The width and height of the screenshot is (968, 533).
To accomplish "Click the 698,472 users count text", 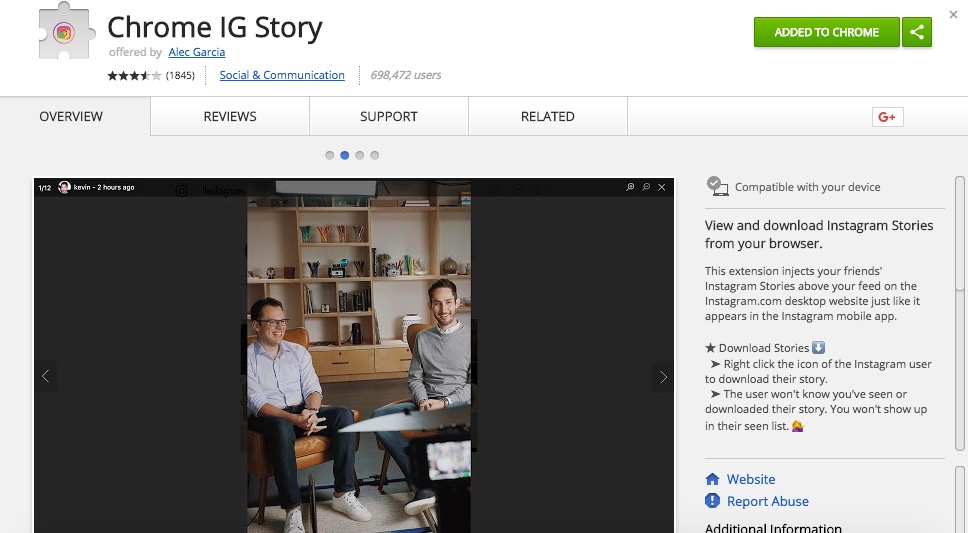I will (406, 75).
